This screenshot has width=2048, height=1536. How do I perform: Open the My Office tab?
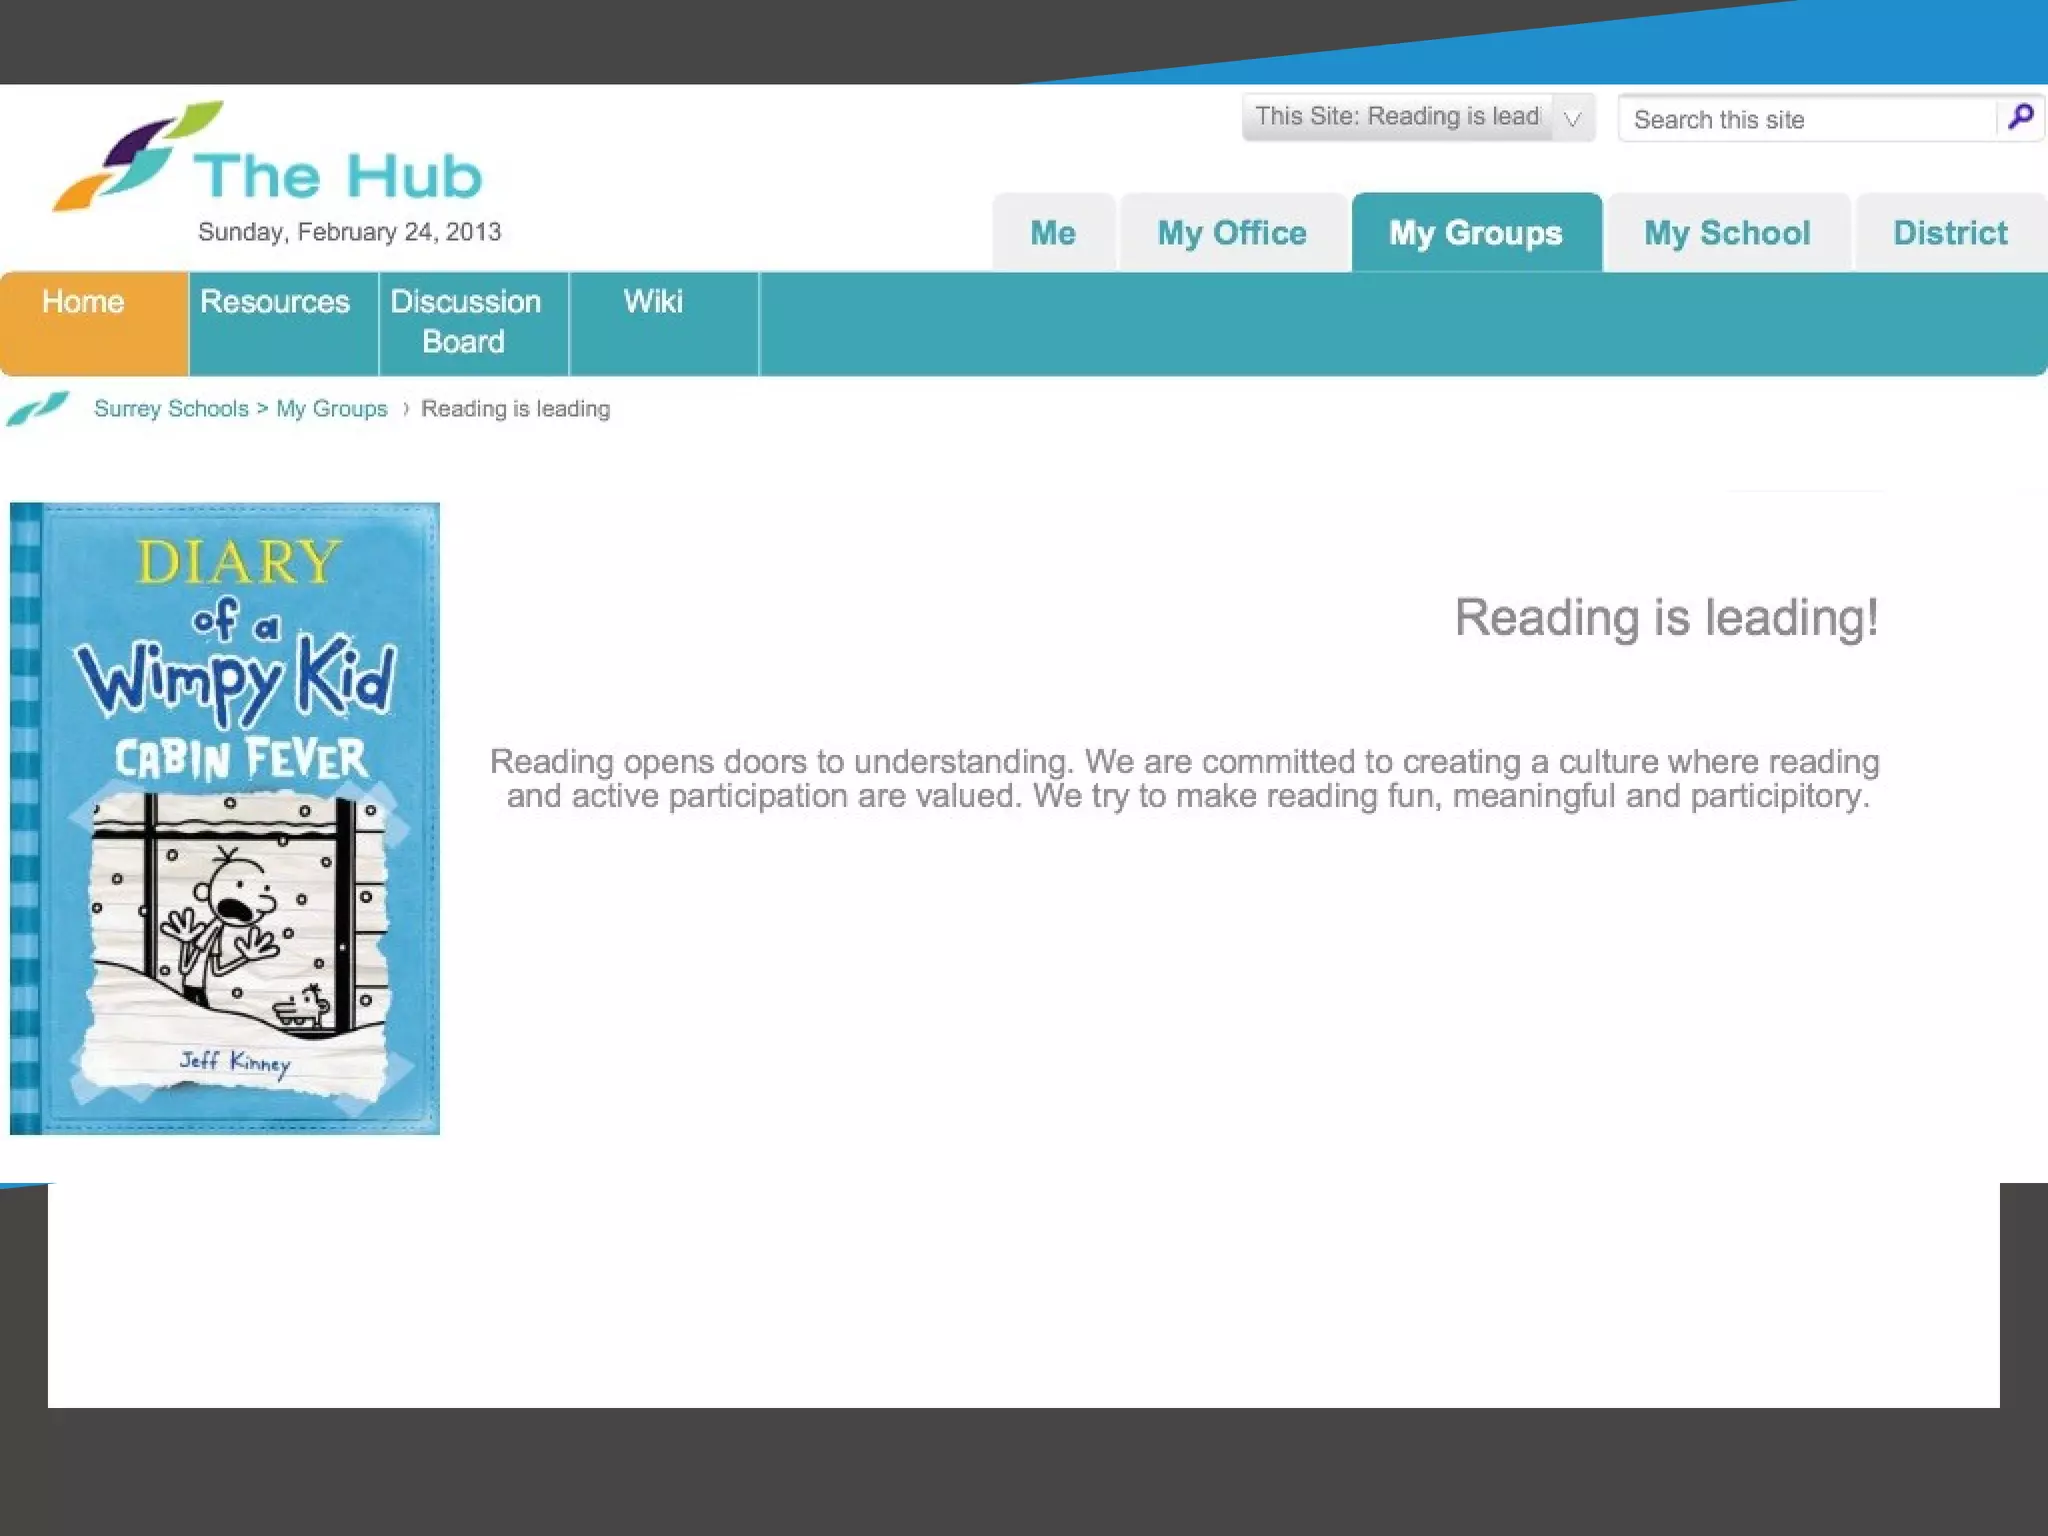click(x=1232, y=233)
